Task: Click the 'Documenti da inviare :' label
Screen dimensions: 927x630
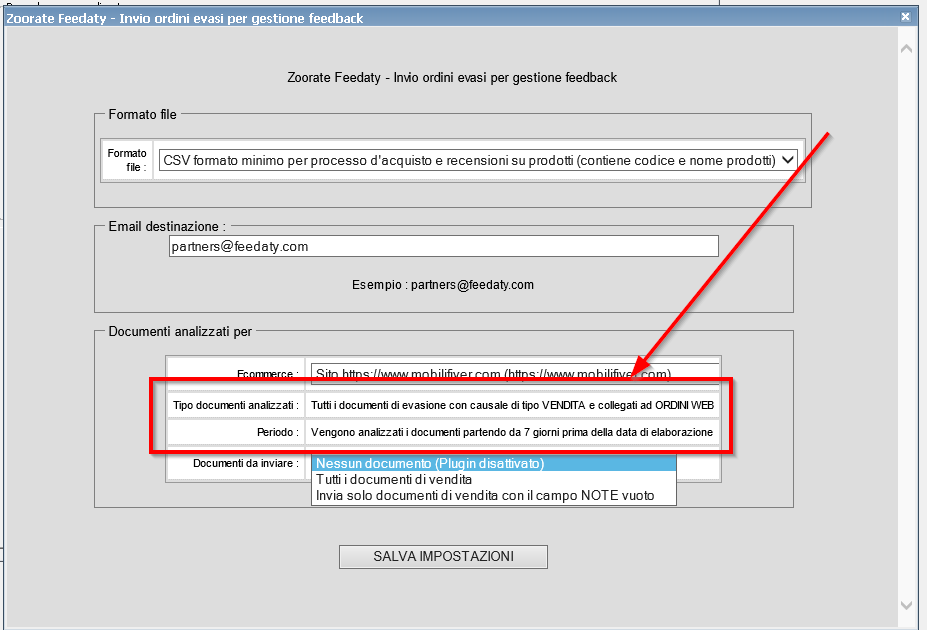Action: tap(246, 463)
